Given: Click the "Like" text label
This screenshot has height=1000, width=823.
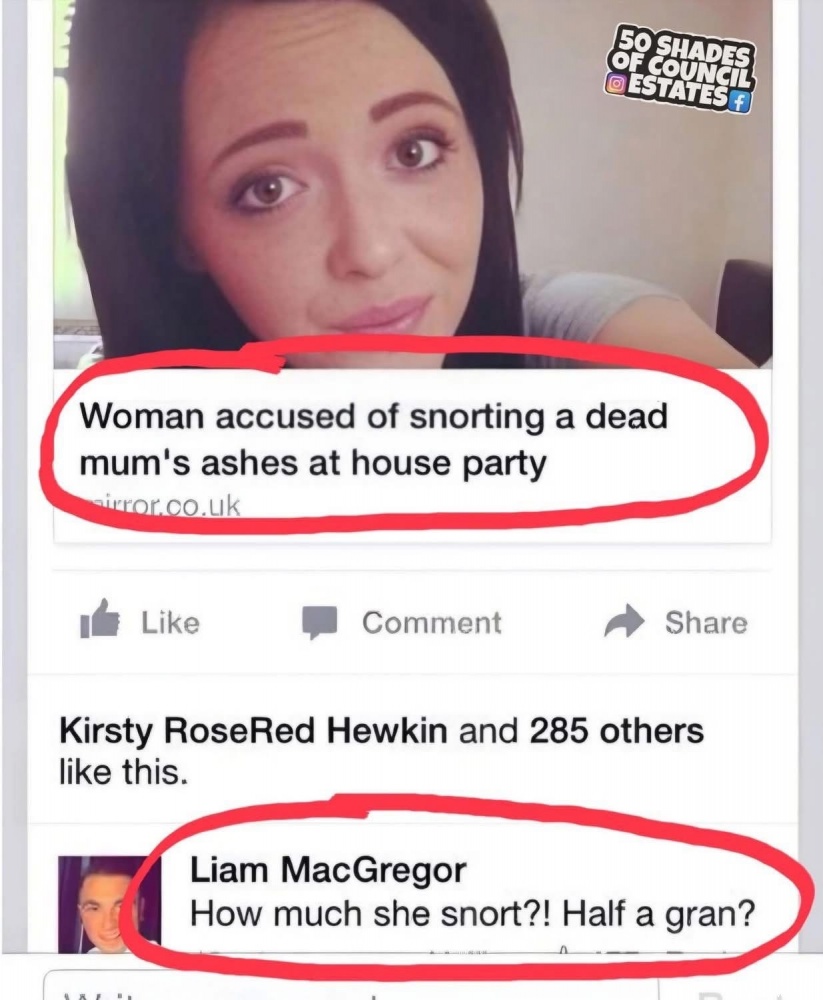Looking at the screenshot, I should click(170, 622).
